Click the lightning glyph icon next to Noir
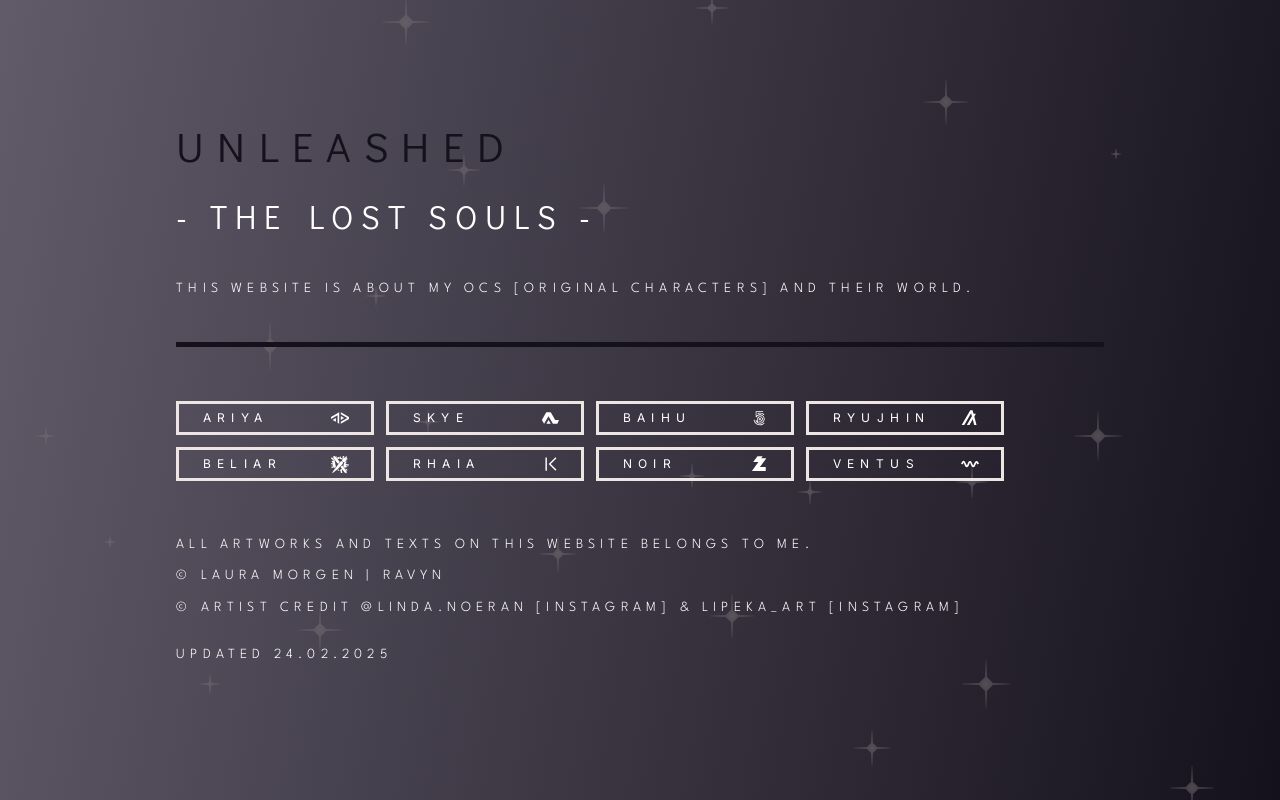 (x=760, y=463)
